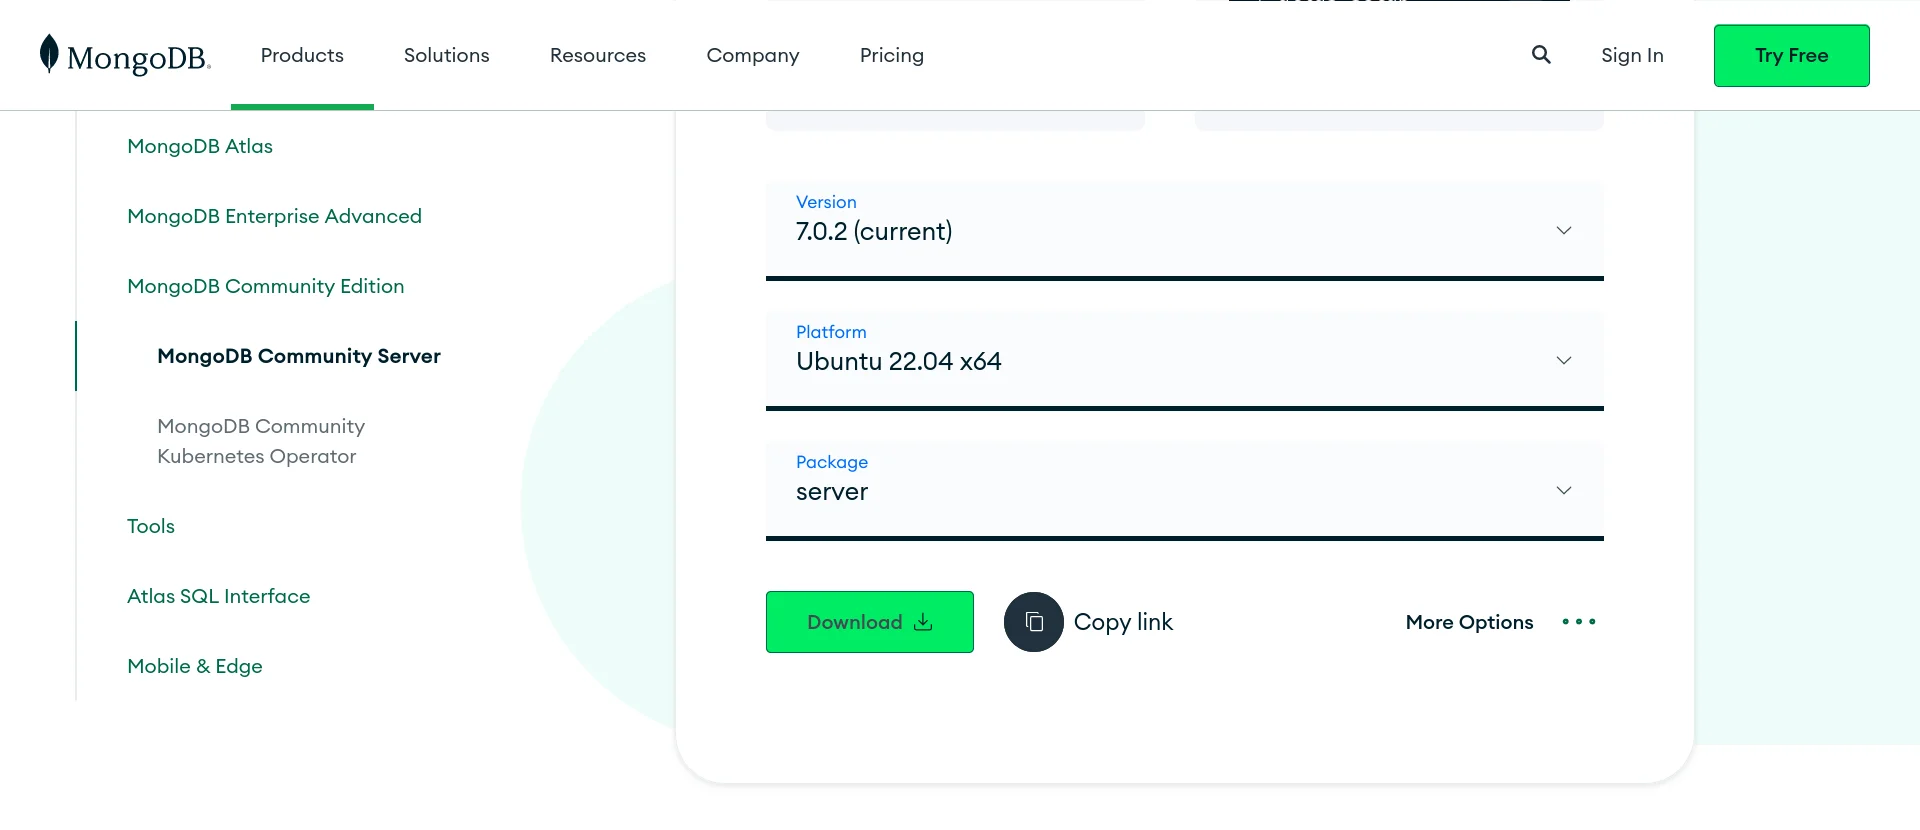
Task: Open the Resources menu
Action: click(x=598, y=55)
